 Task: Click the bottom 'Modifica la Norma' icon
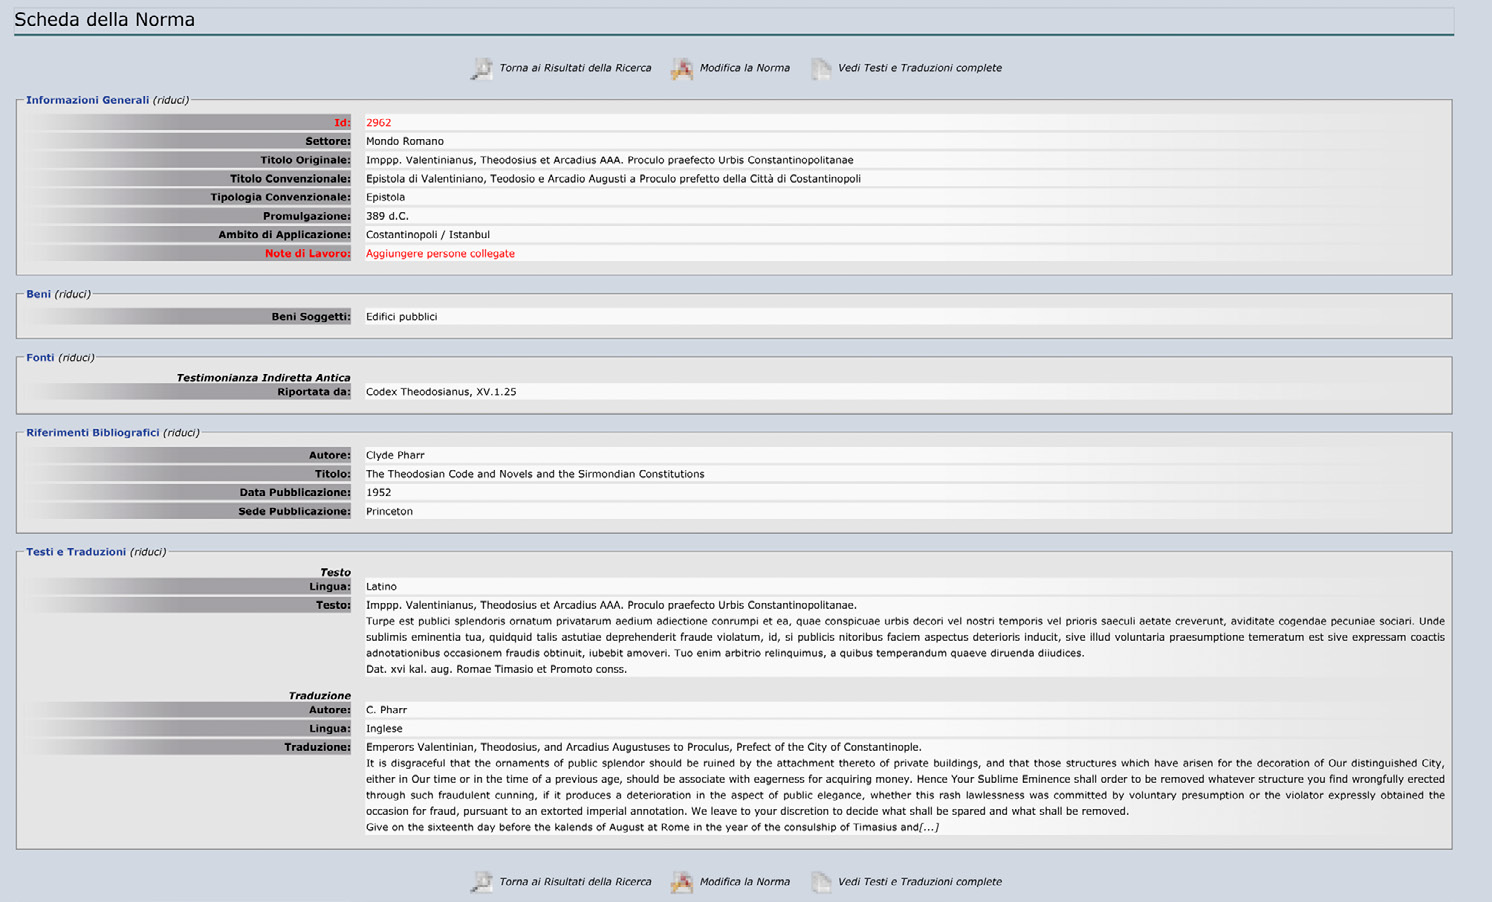(x=682, y=882)
